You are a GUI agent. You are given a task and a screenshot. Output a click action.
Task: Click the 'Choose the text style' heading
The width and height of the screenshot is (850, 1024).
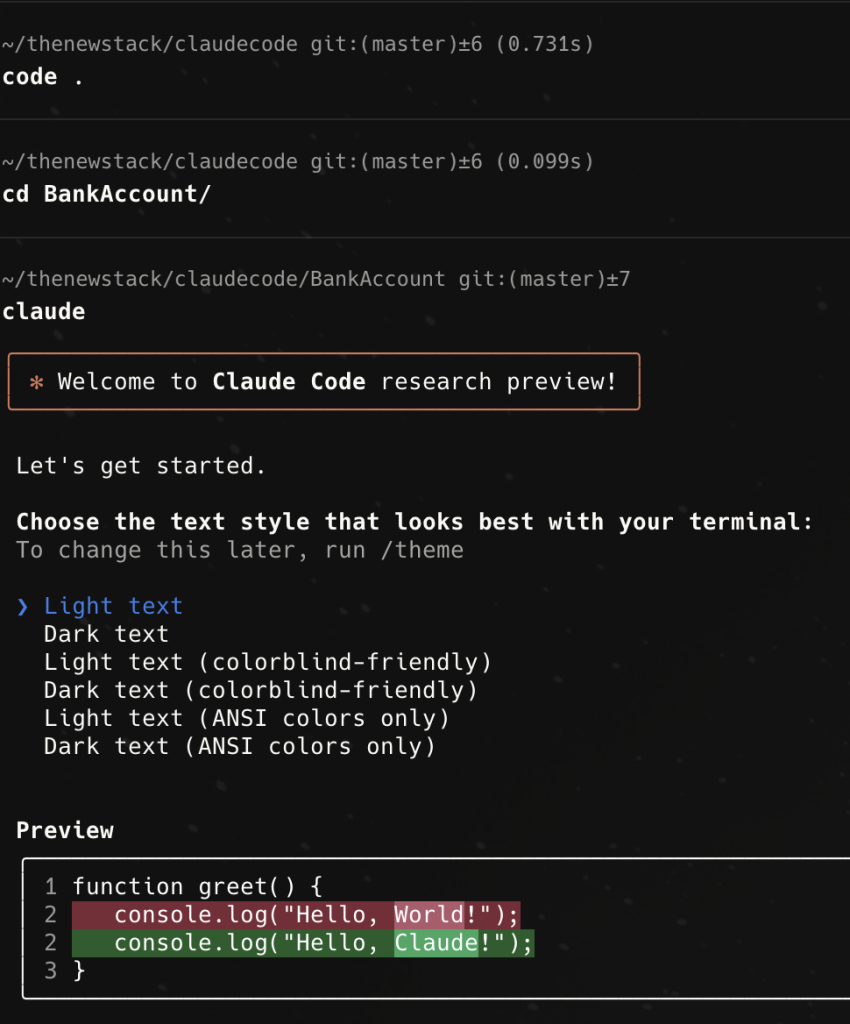tap(415, 522)
